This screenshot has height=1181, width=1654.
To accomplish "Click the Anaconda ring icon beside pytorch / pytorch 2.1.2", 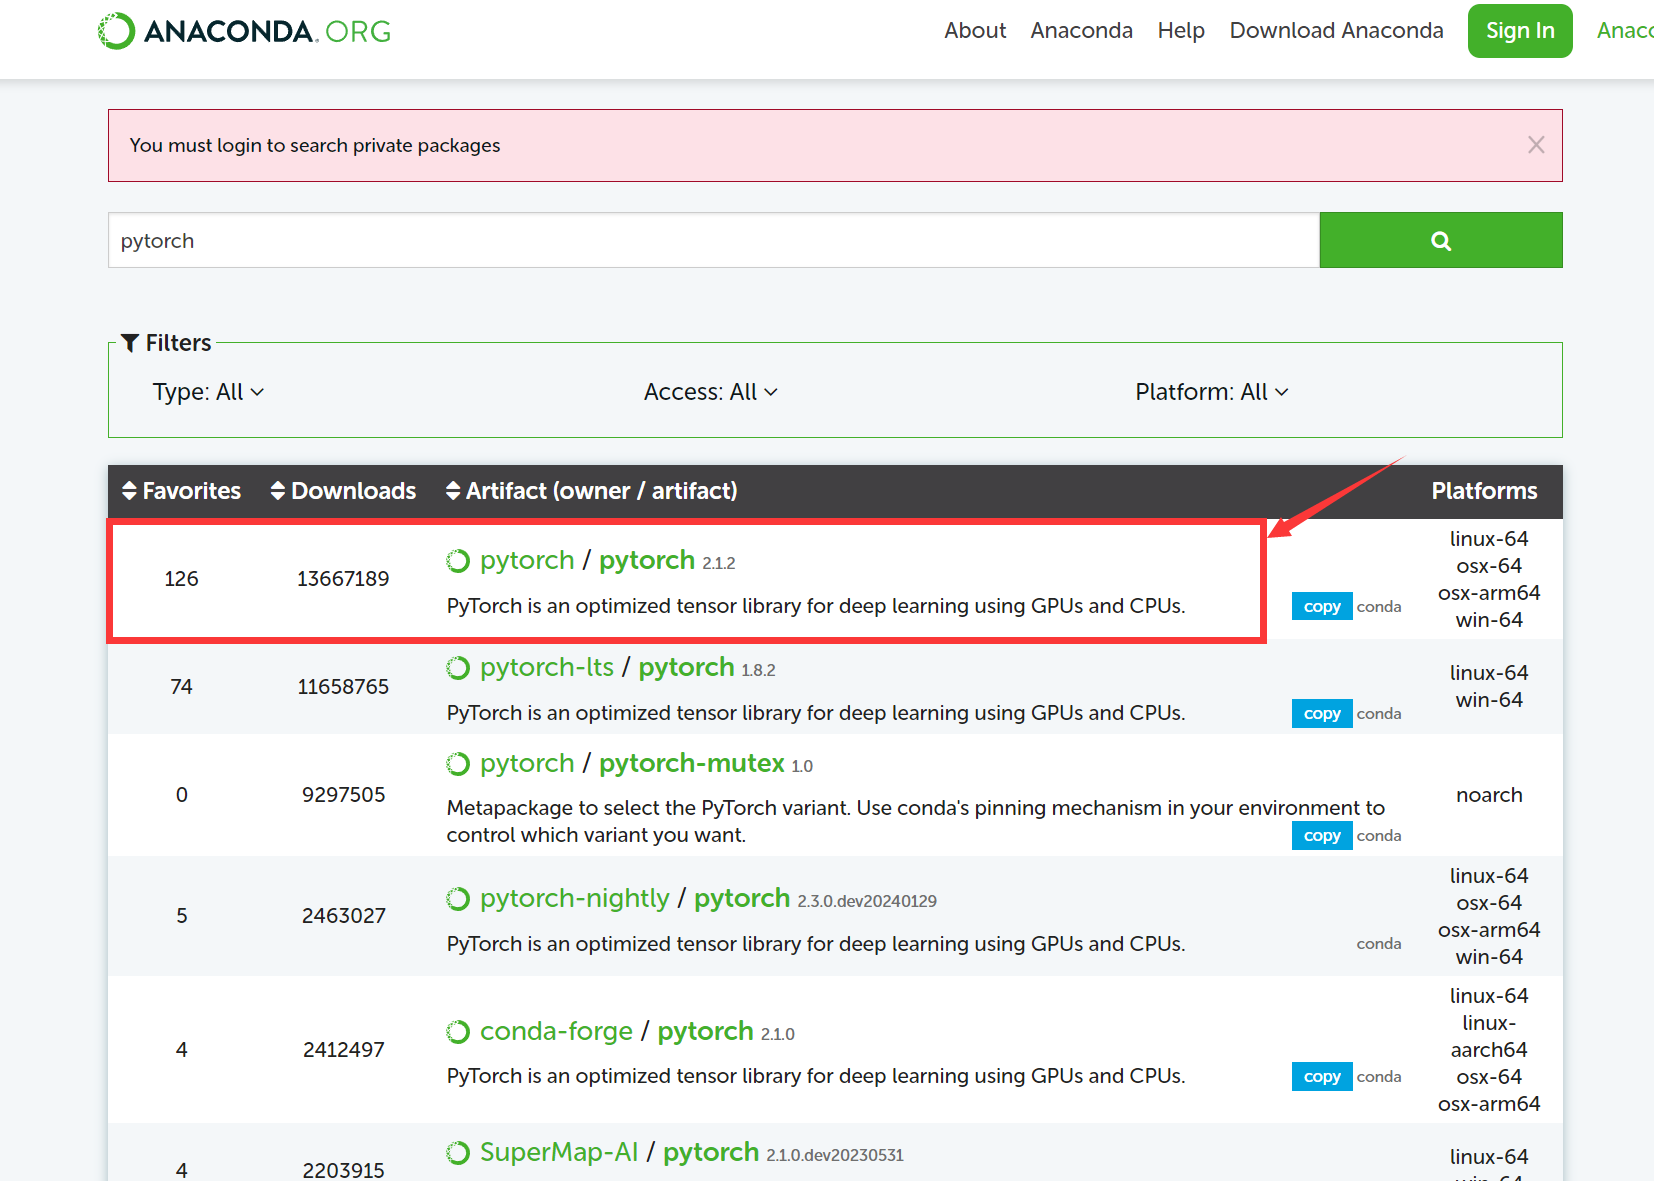I will coord(458,561).
